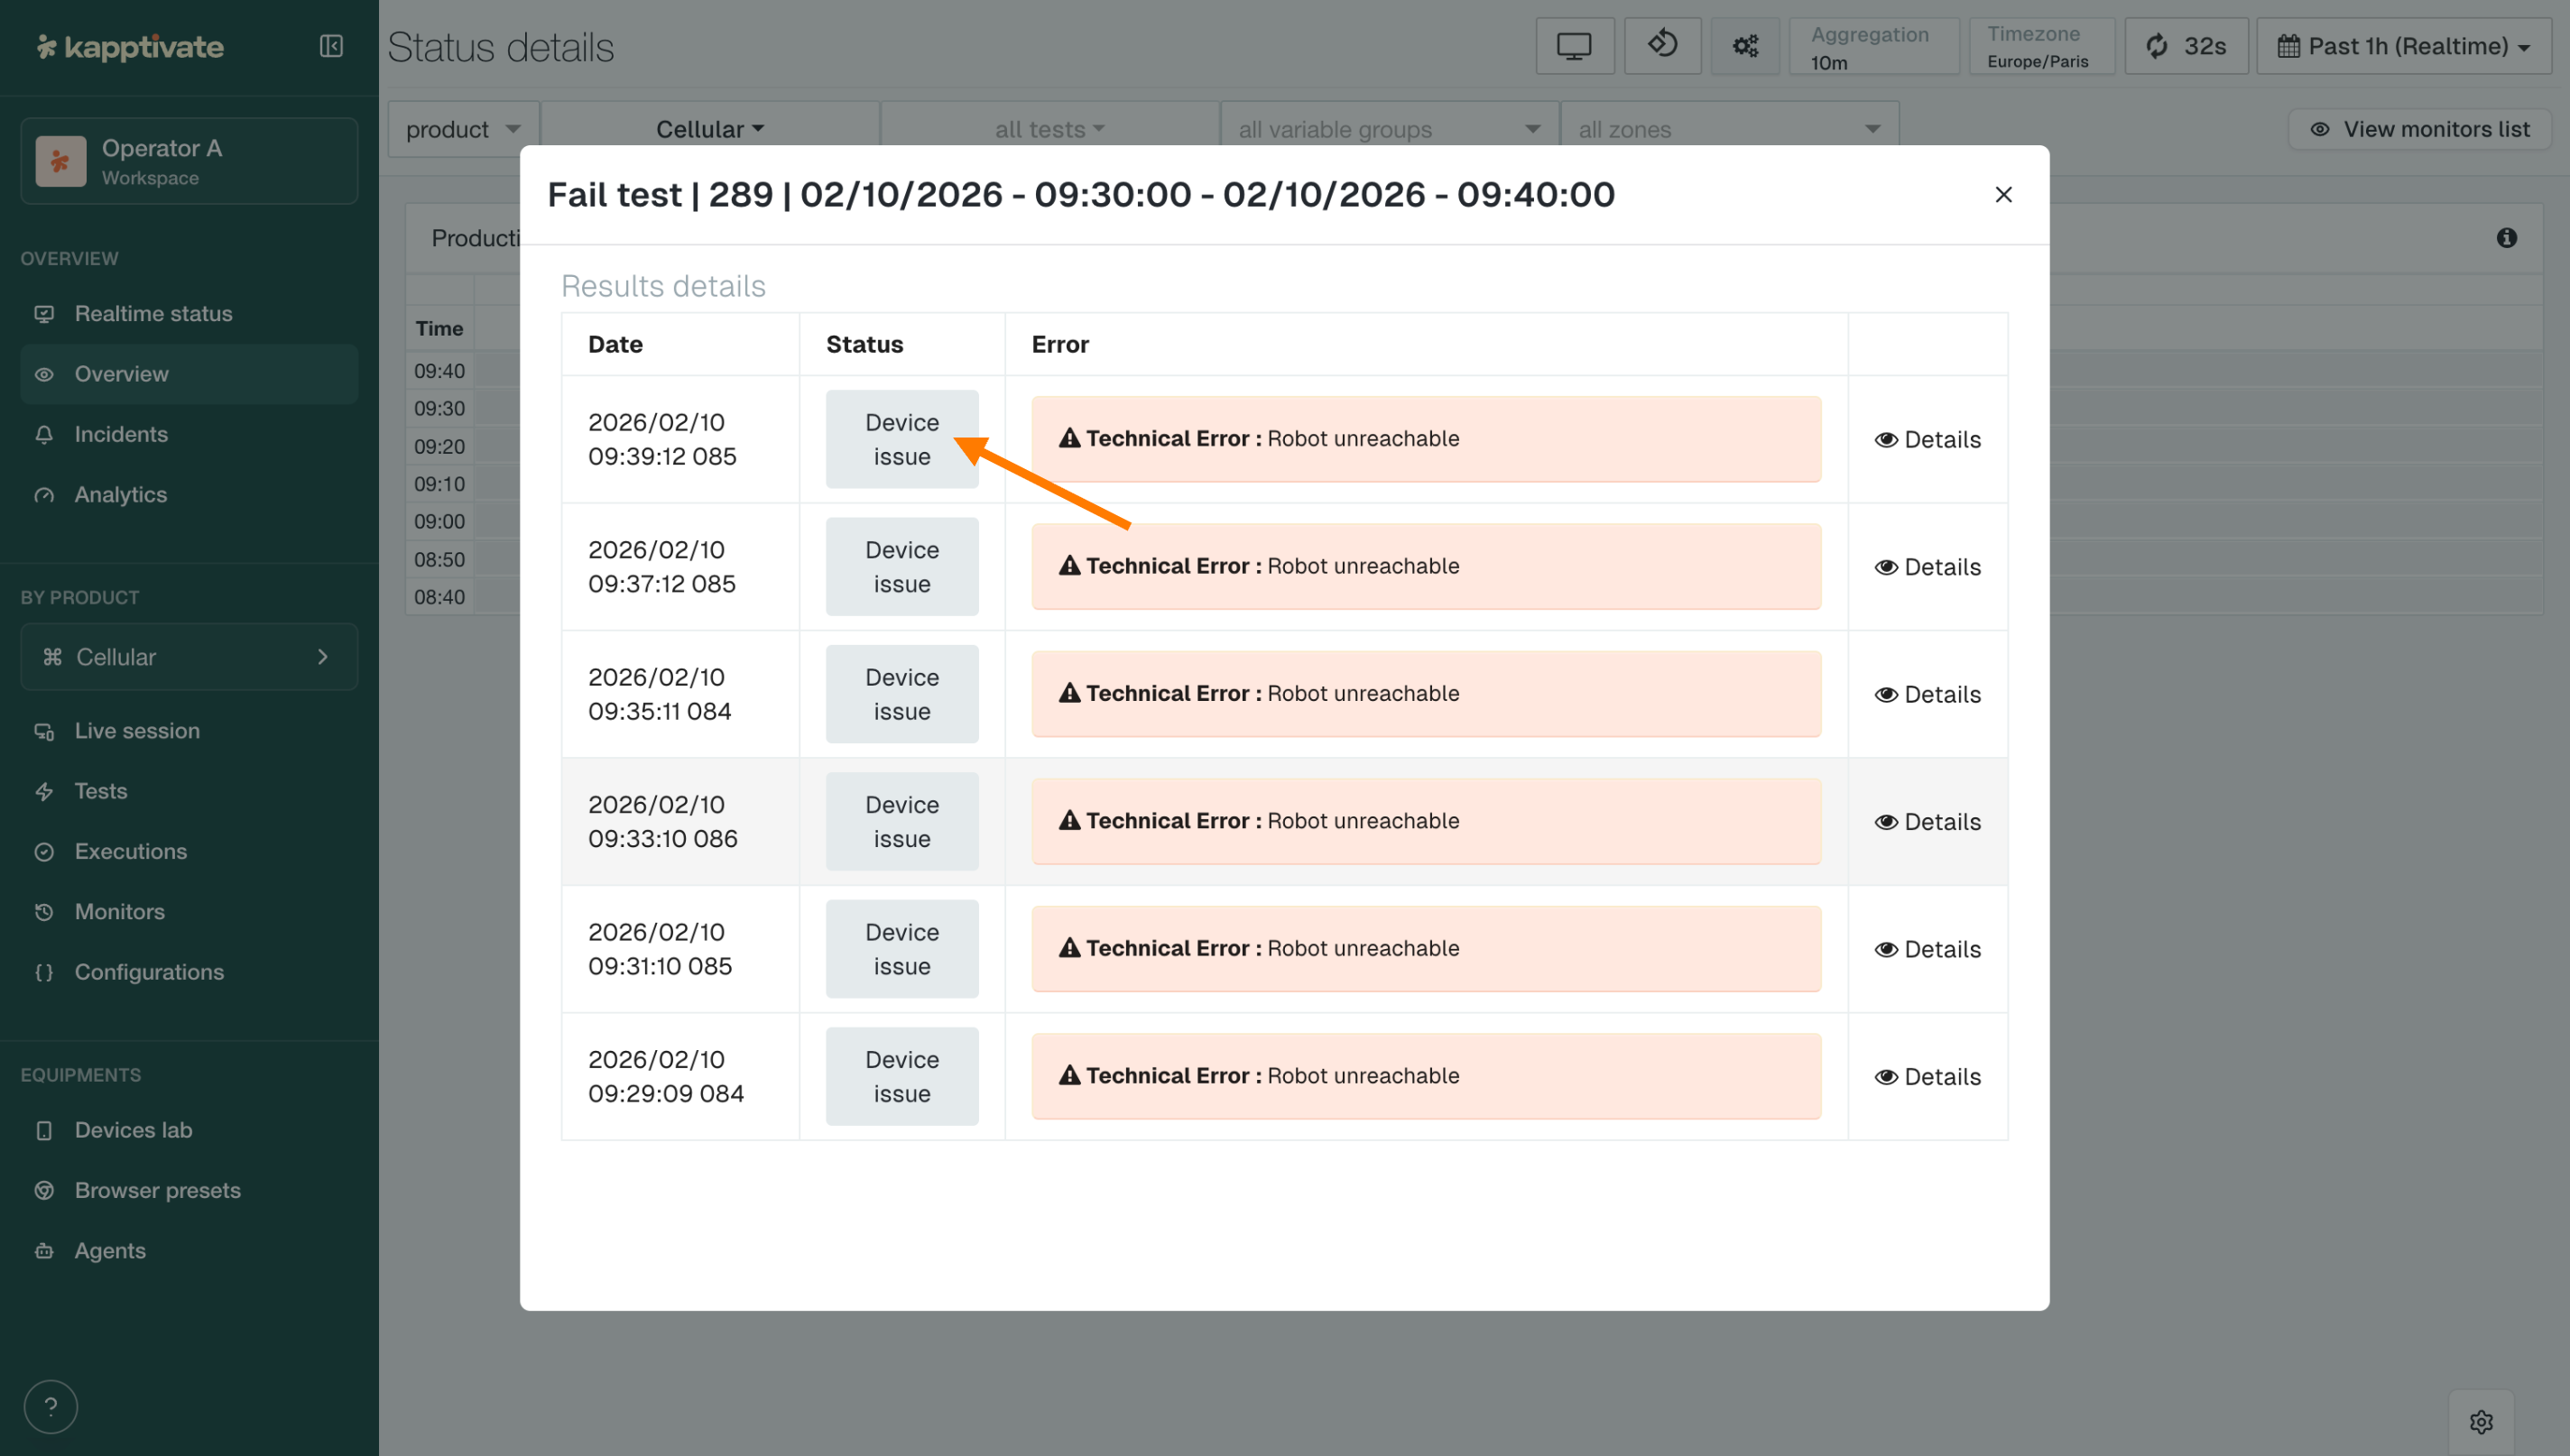2570x1456 pixels.
Task: Open the Past 1h (Realtime) dropdown
Action: pos(2403,46)
